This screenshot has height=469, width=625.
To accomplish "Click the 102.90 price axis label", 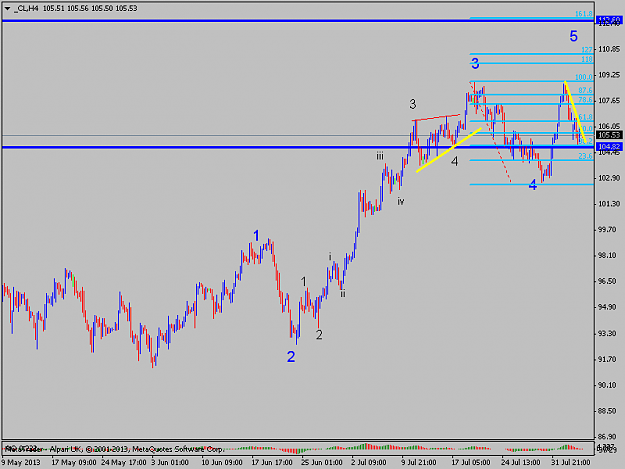I will tap(609, 178).
